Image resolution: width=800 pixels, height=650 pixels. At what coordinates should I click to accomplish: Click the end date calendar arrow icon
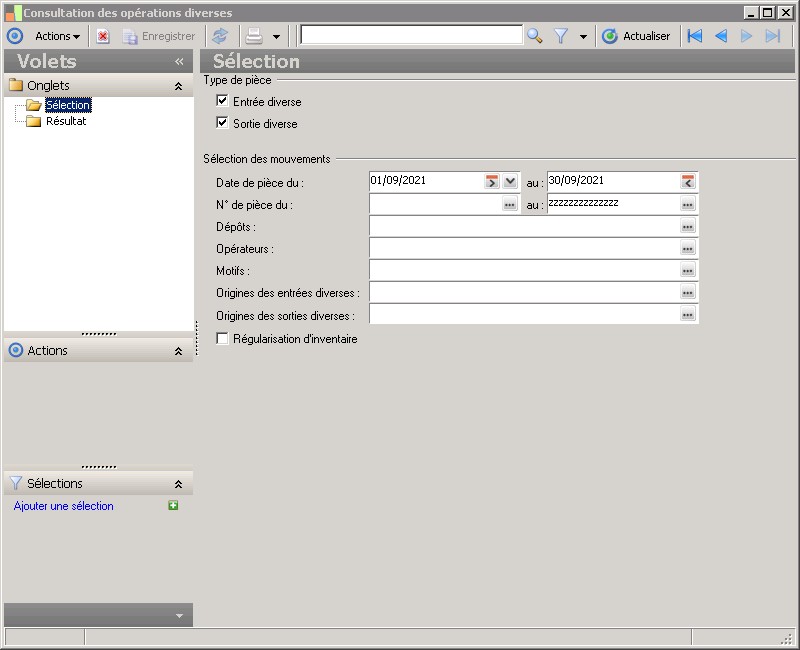click(688, 181)
